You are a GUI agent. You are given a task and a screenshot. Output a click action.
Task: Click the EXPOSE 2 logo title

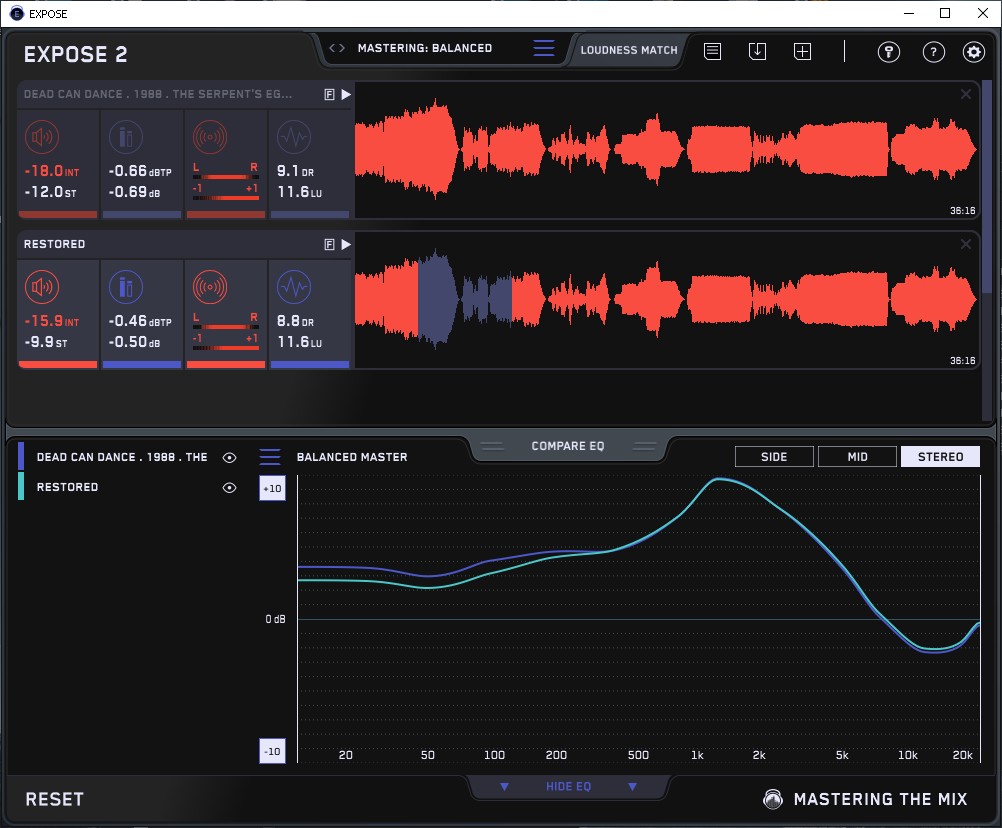coord(75,54)
